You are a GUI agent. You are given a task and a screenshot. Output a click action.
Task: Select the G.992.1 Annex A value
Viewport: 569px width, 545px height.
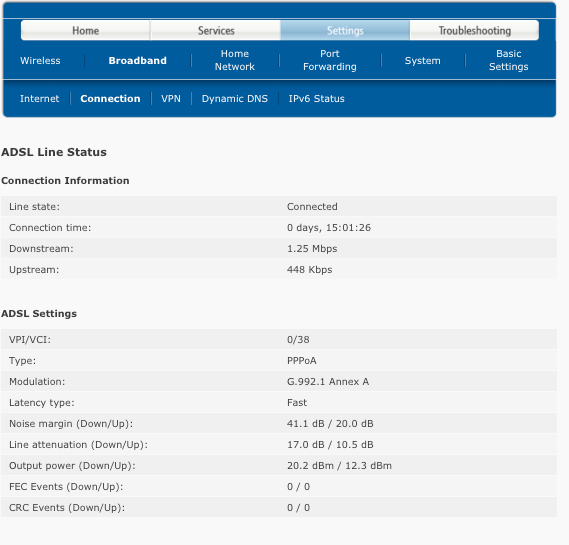click(328, 382)
